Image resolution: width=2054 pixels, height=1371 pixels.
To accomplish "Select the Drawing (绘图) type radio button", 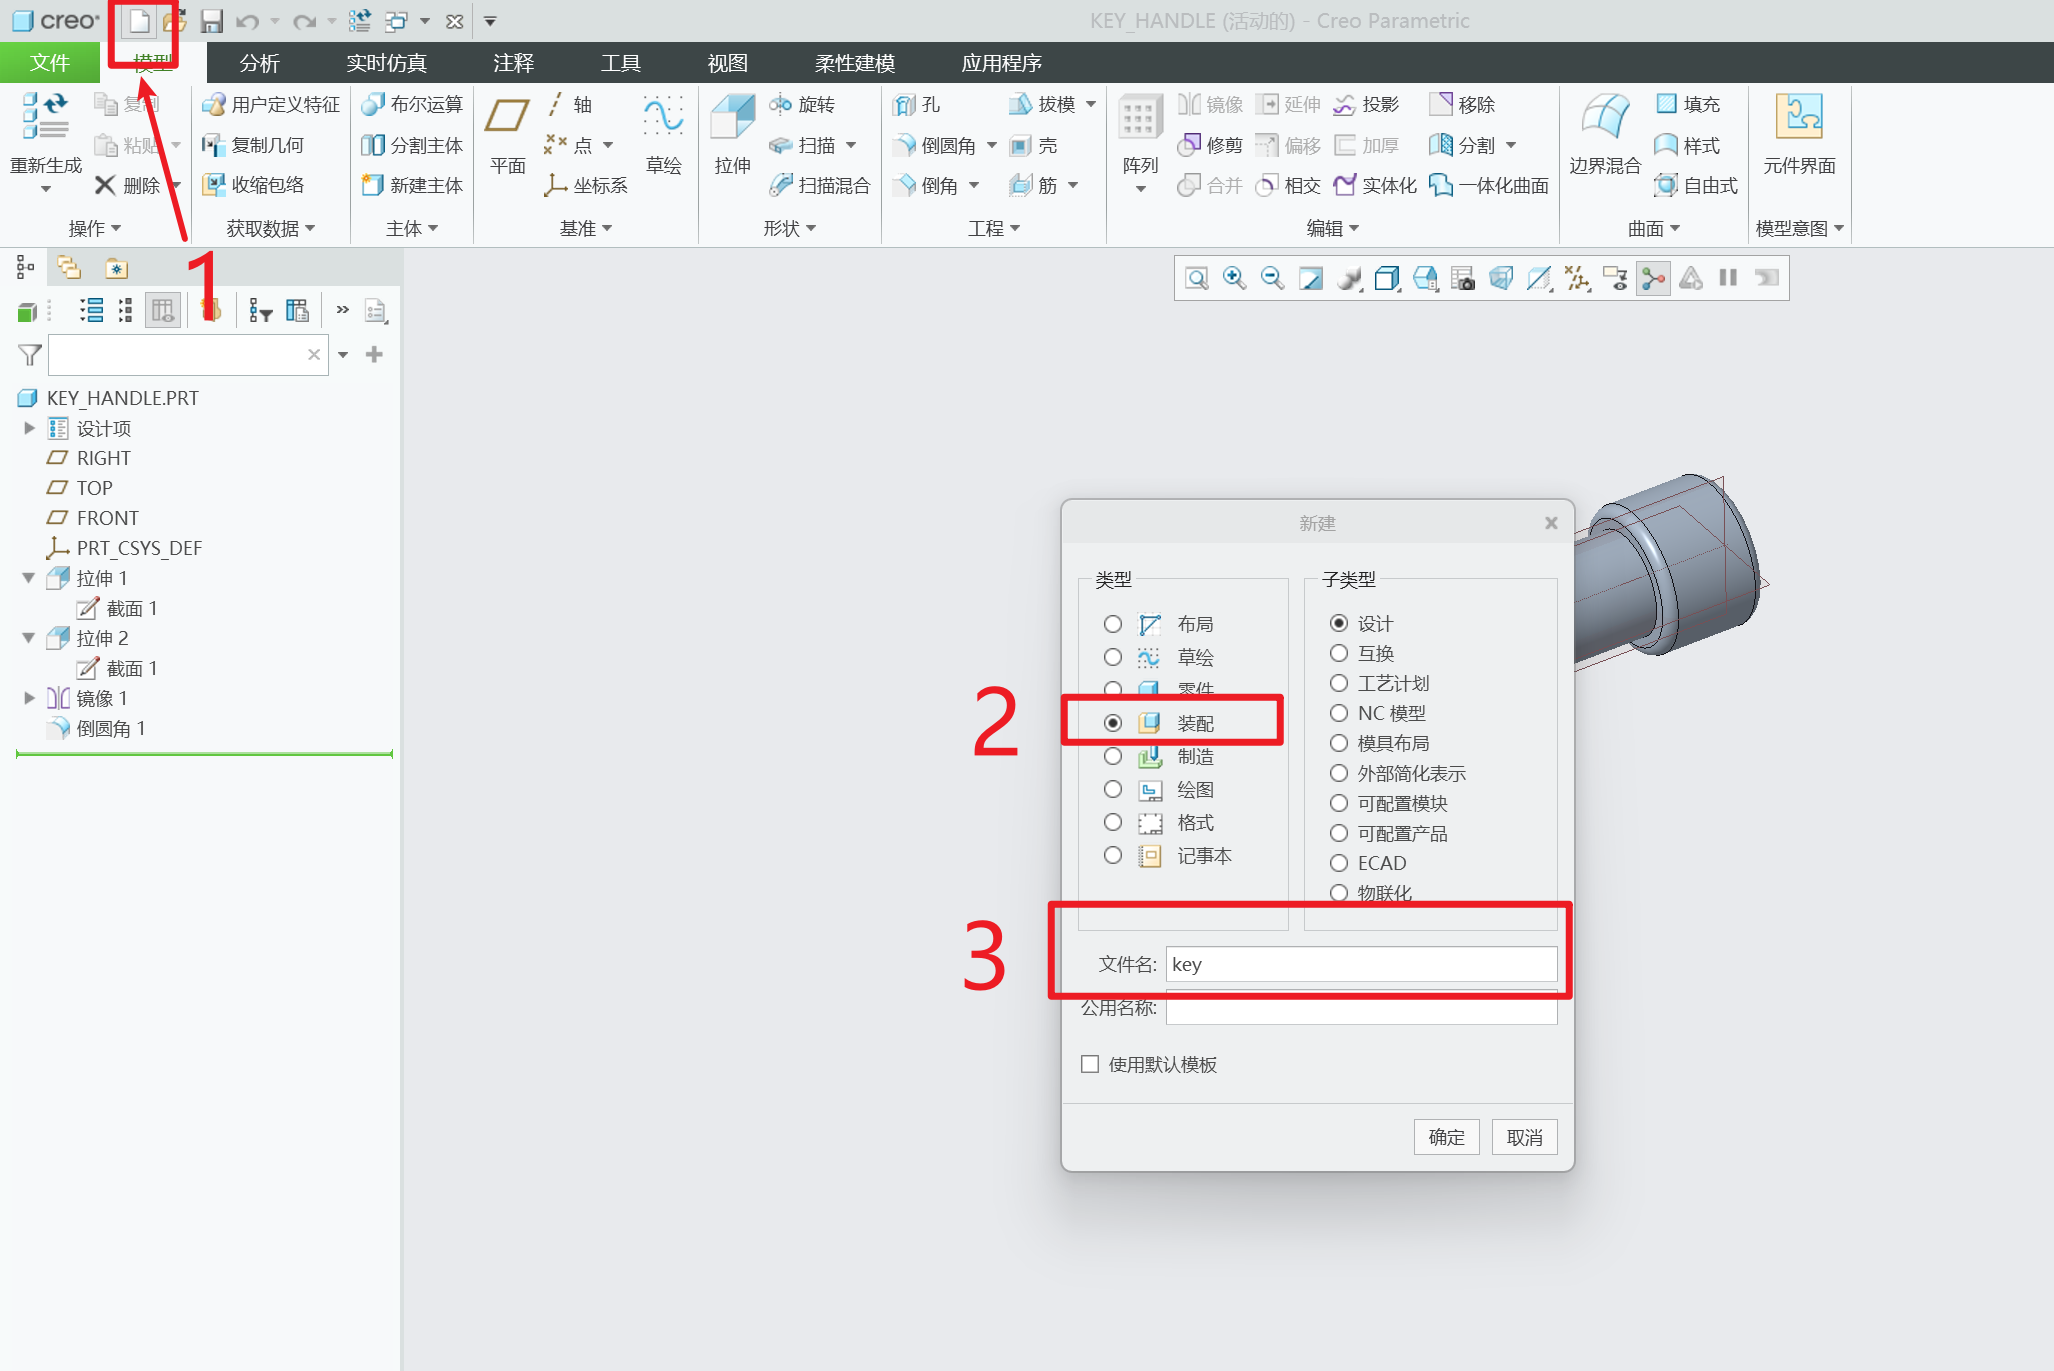I will point(1113,789).
